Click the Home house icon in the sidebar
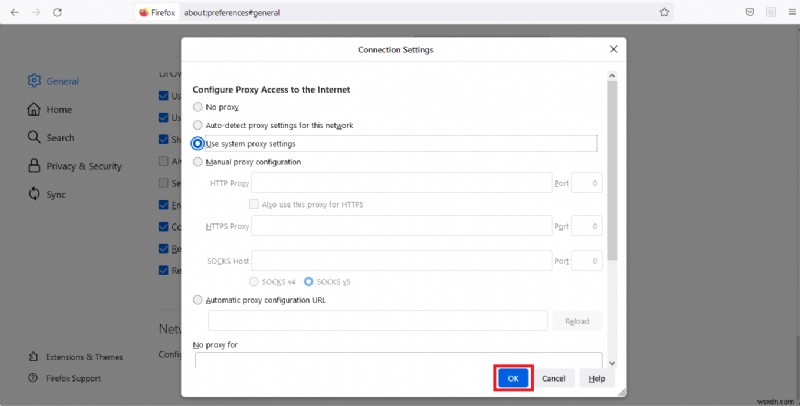 click(34, 109)
